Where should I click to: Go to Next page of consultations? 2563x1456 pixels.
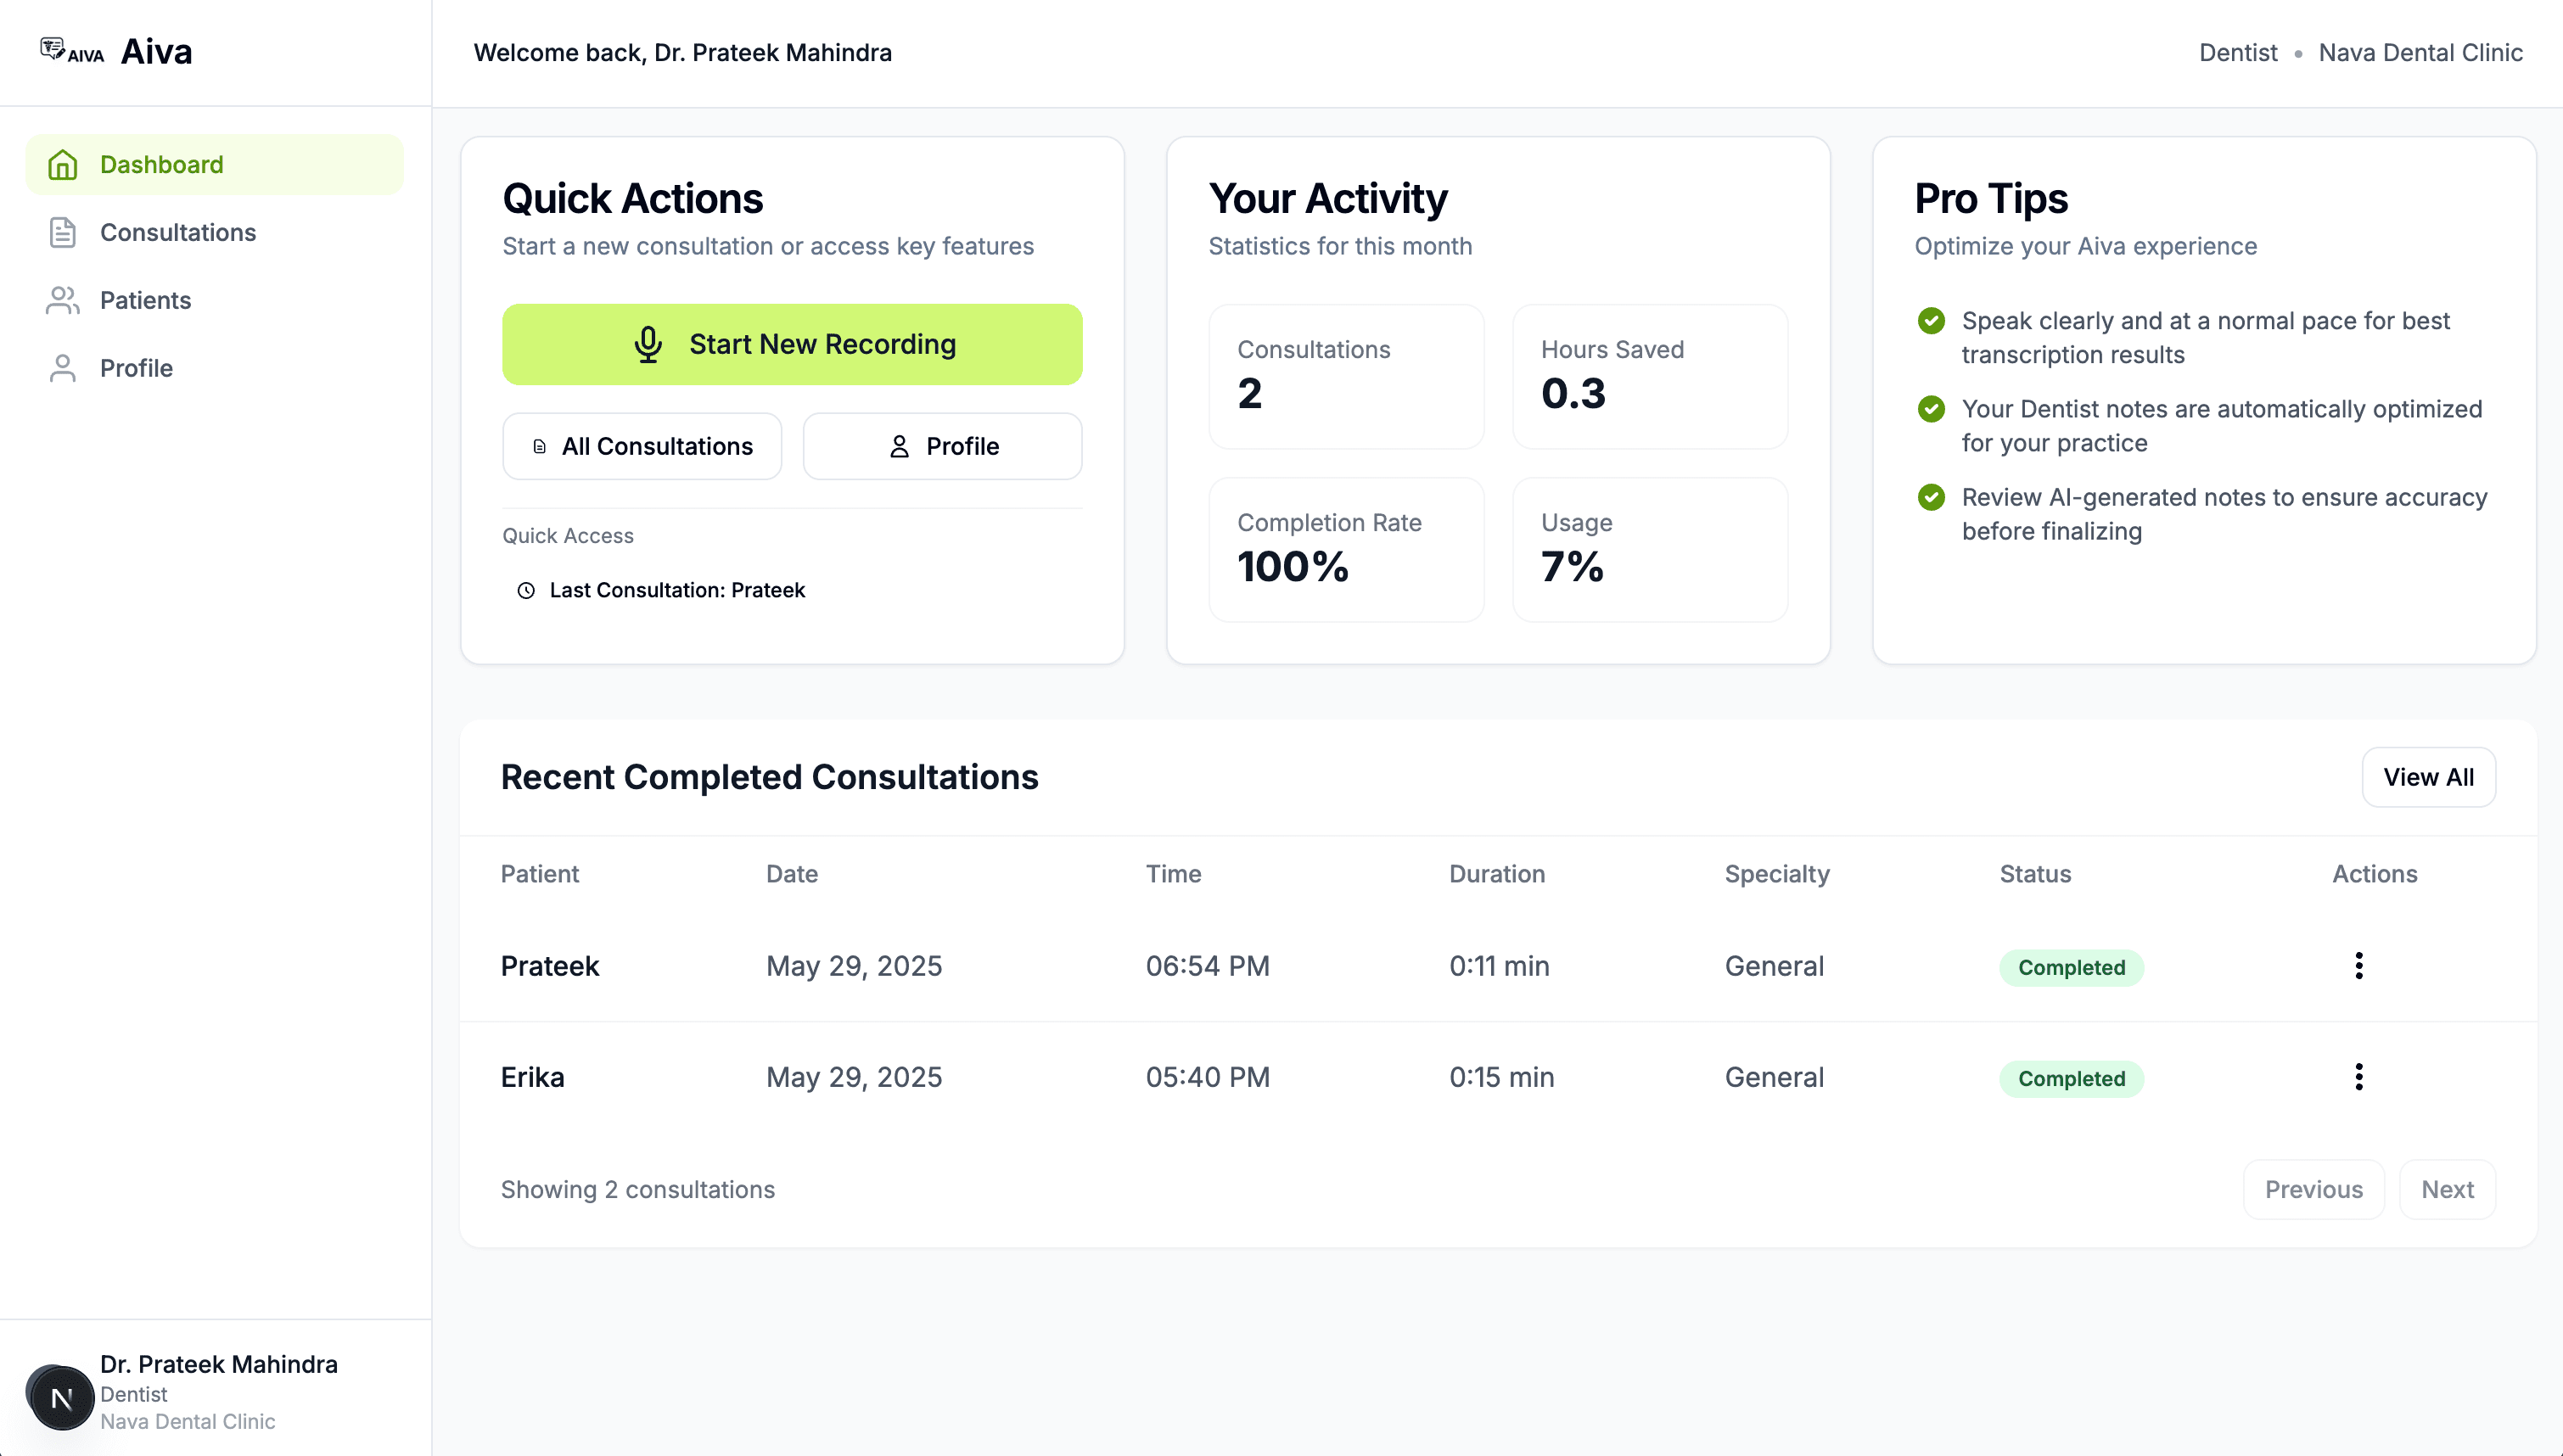click(x=2447, y=1189)
